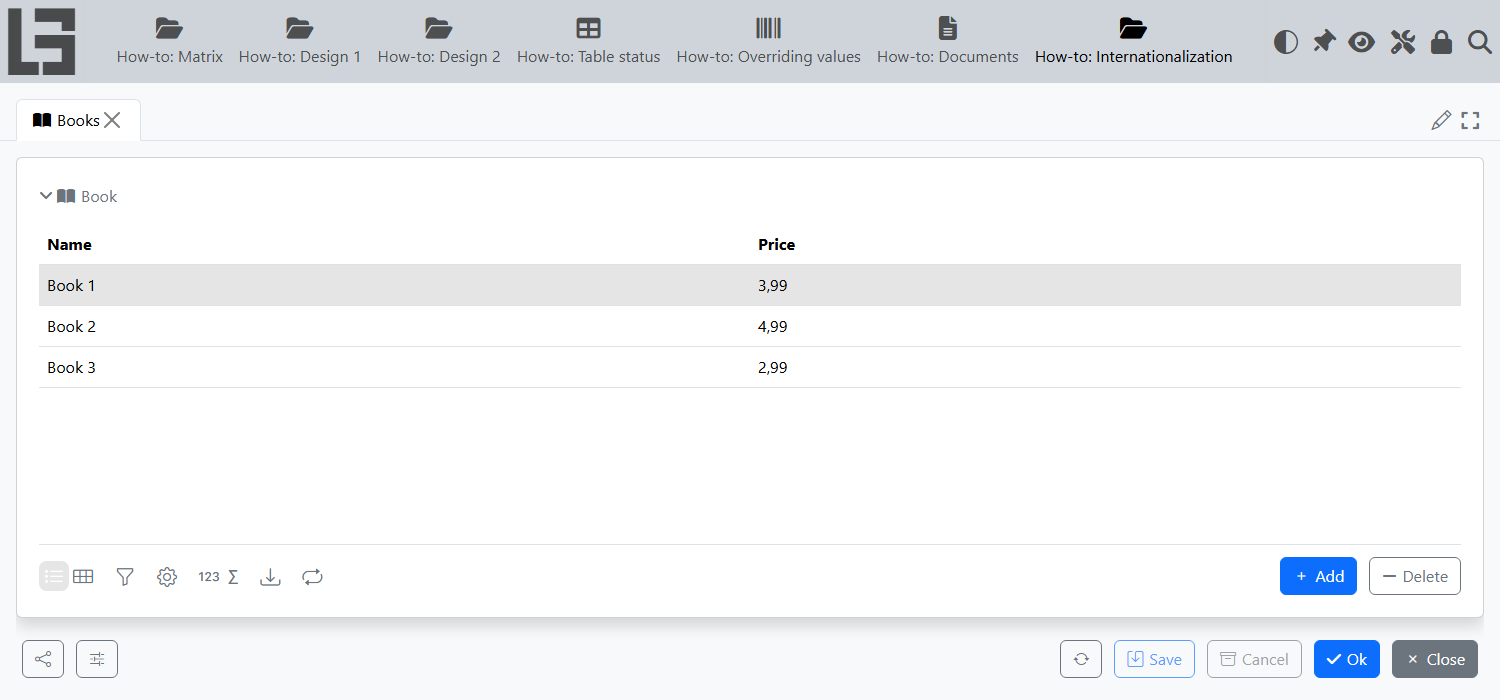1500x700 pixels.
Task: Select the Book 2 row
Action: tap(750, 327)
